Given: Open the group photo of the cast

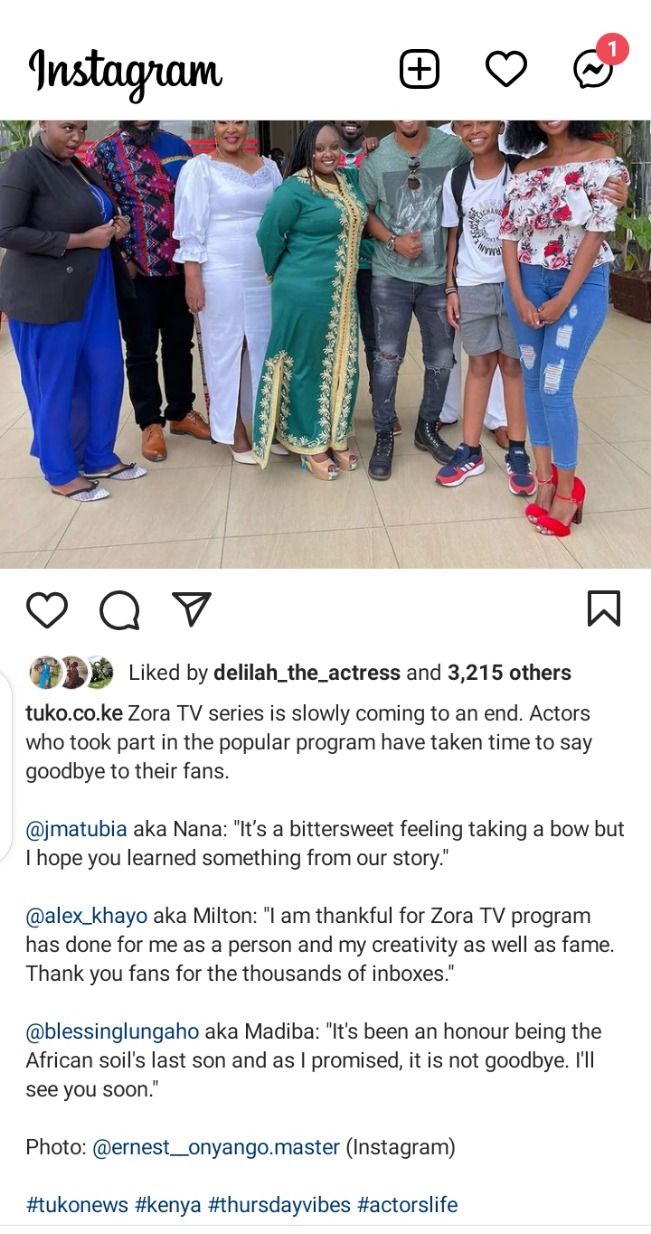Looking at the screenshot, I should tap(325, 344).
